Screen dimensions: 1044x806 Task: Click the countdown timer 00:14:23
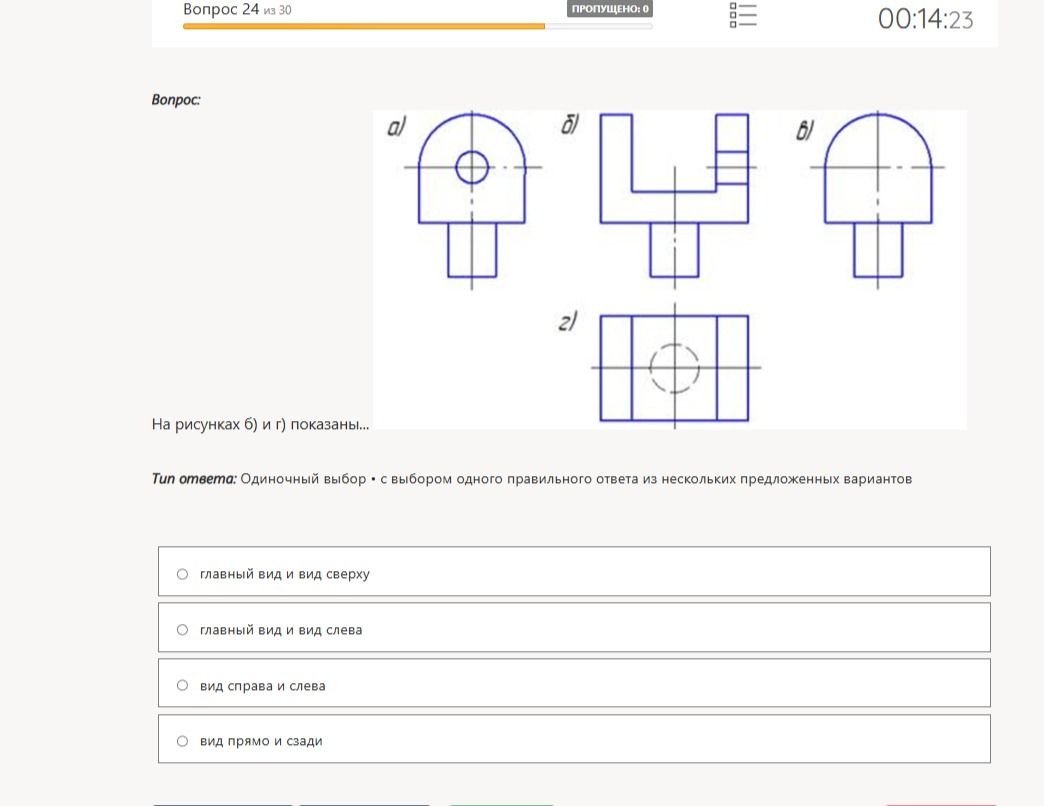click(925, 19)
